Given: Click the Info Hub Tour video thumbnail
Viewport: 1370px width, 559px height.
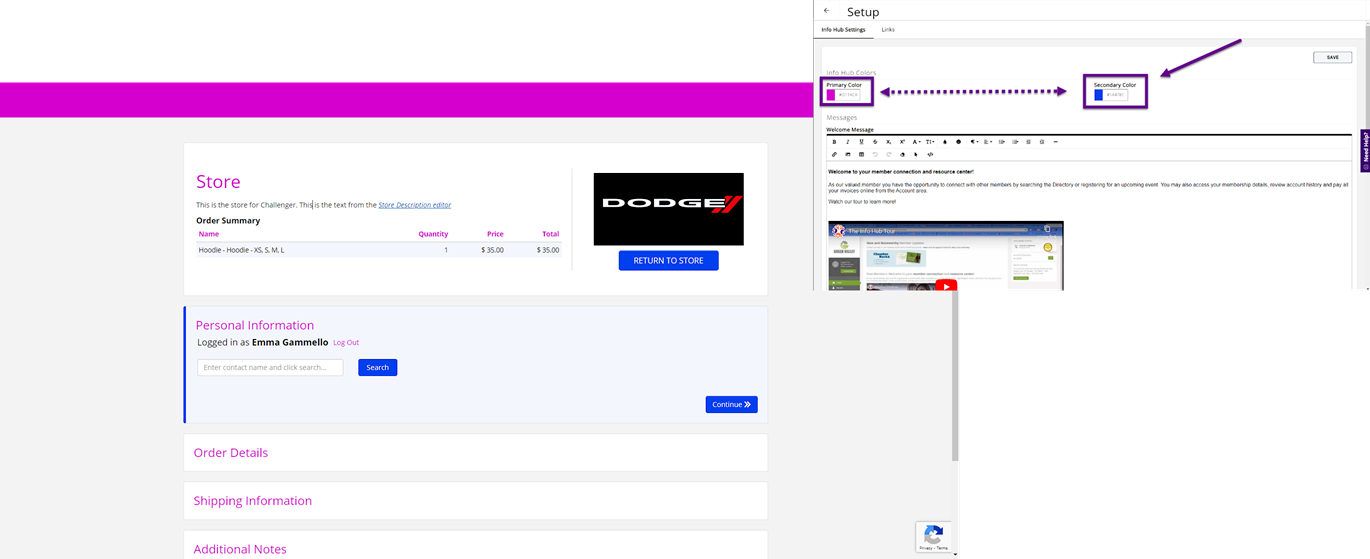Looking at the screenshot, I should 945,256.
